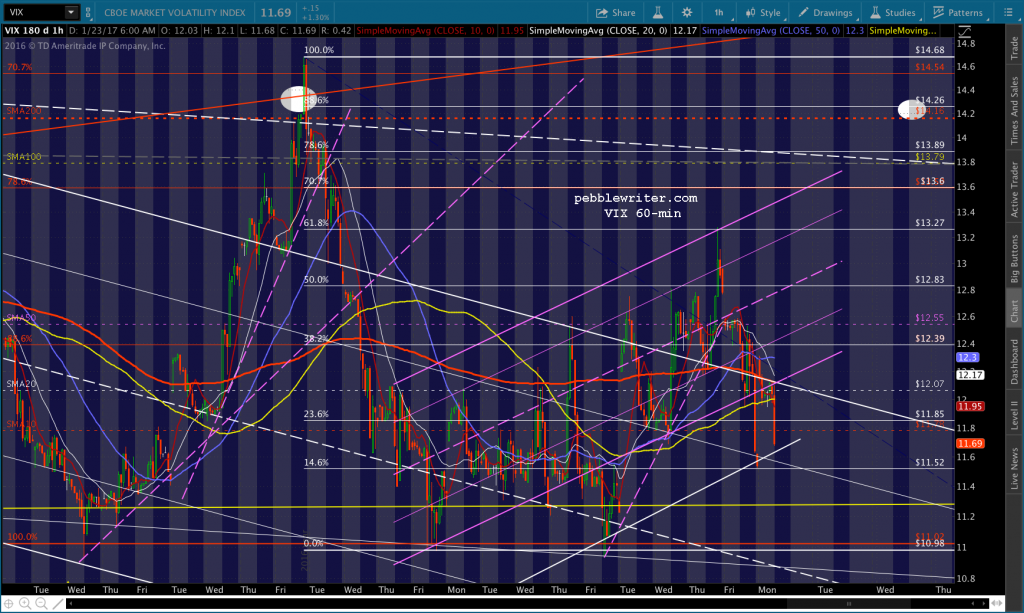1024x613 pixels.
Task: Click the symbol link clipboard icon
Action: coord(88,12)
